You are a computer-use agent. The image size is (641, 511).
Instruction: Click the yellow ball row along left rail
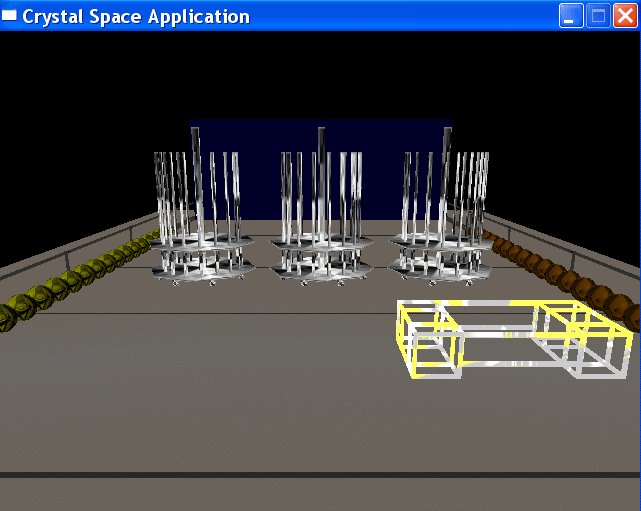click(x=80, y=280)
